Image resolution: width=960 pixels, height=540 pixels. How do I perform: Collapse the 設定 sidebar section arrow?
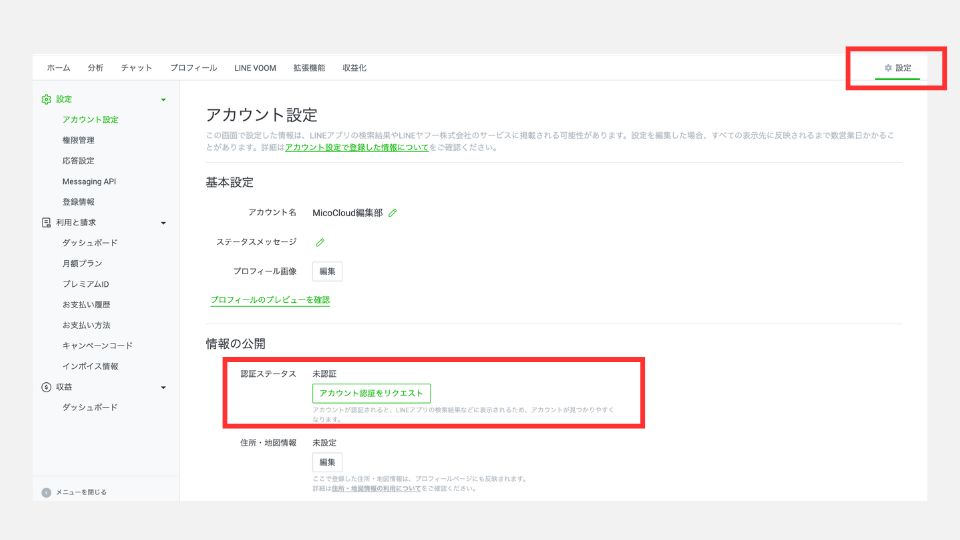[163, 100]
